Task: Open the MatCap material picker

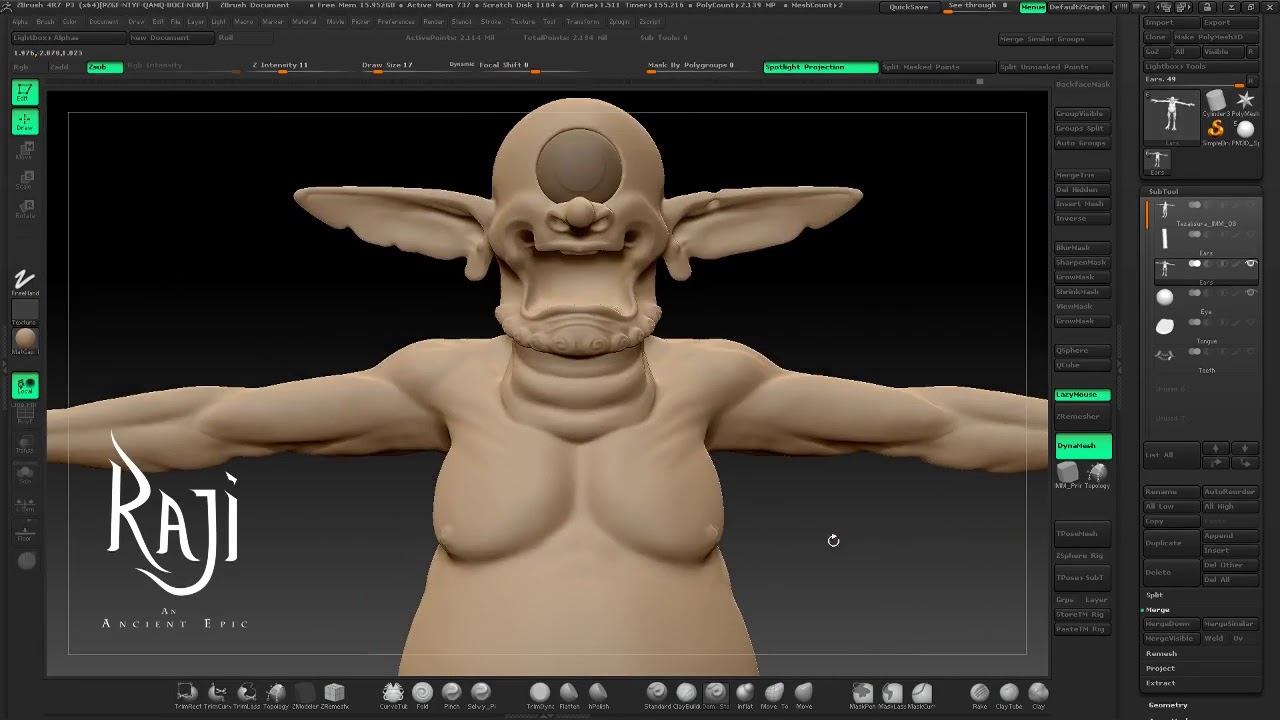Action: pyautogui.click(x=25, y=342)
